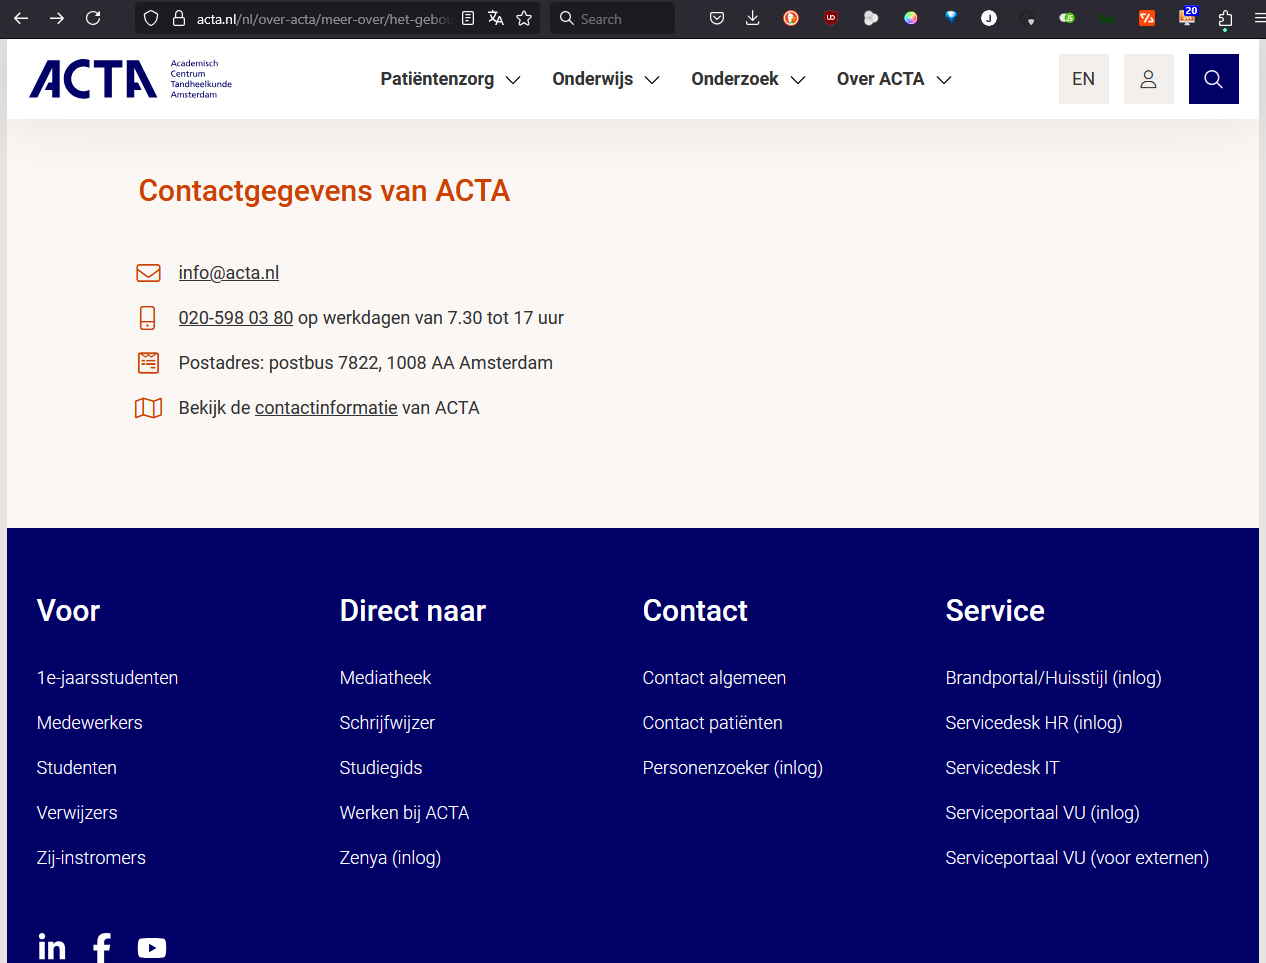Go to ACTA homepage via logo
1266x963 pixels.
(130, 79)
